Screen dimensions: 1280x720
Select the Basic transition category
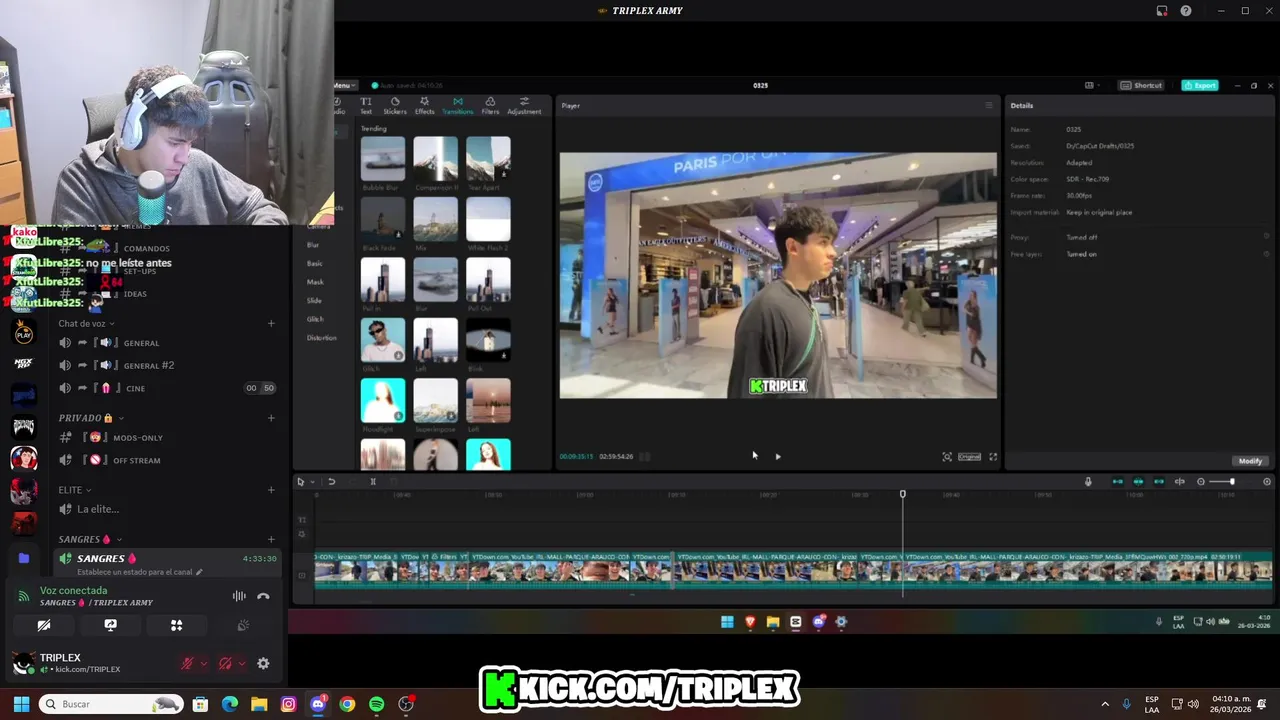click(315, 263)
